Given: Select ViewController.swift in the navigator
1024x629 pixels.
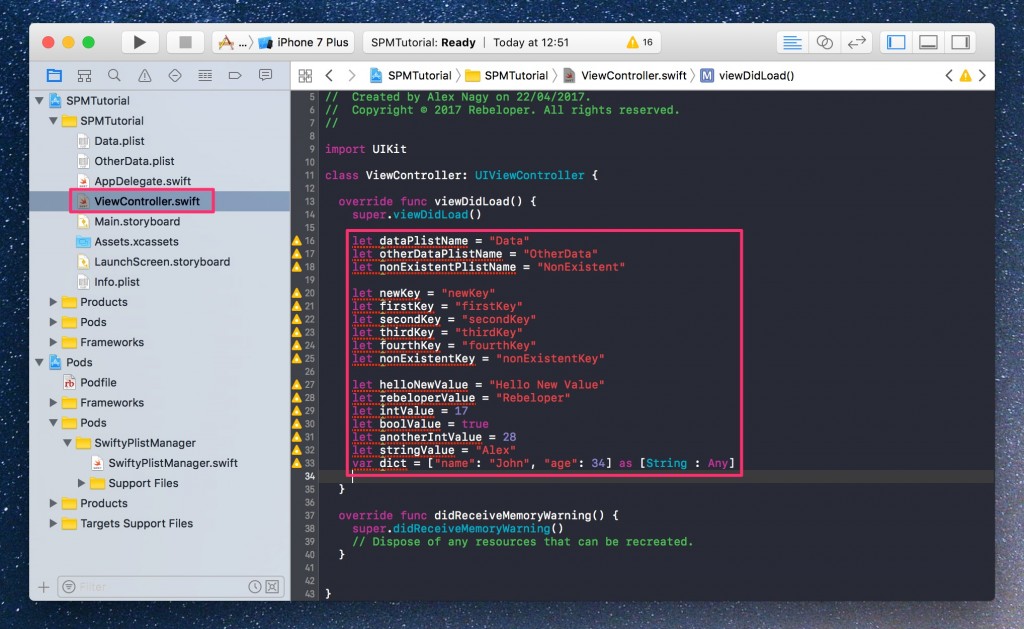Looking at the screenshot, I should tap(146, 201).
